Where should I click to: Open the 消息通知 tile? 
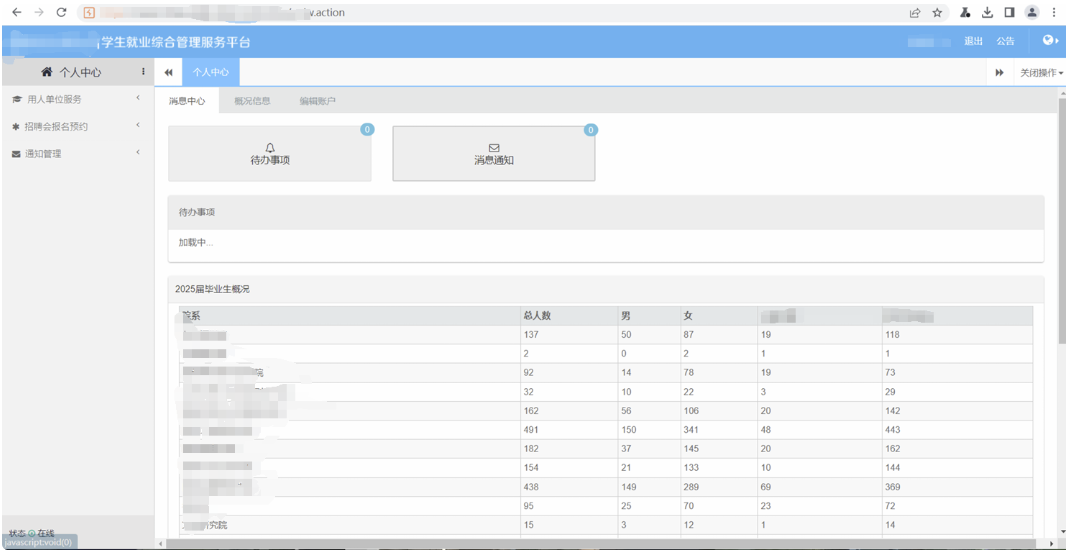[x=494, y=154]
